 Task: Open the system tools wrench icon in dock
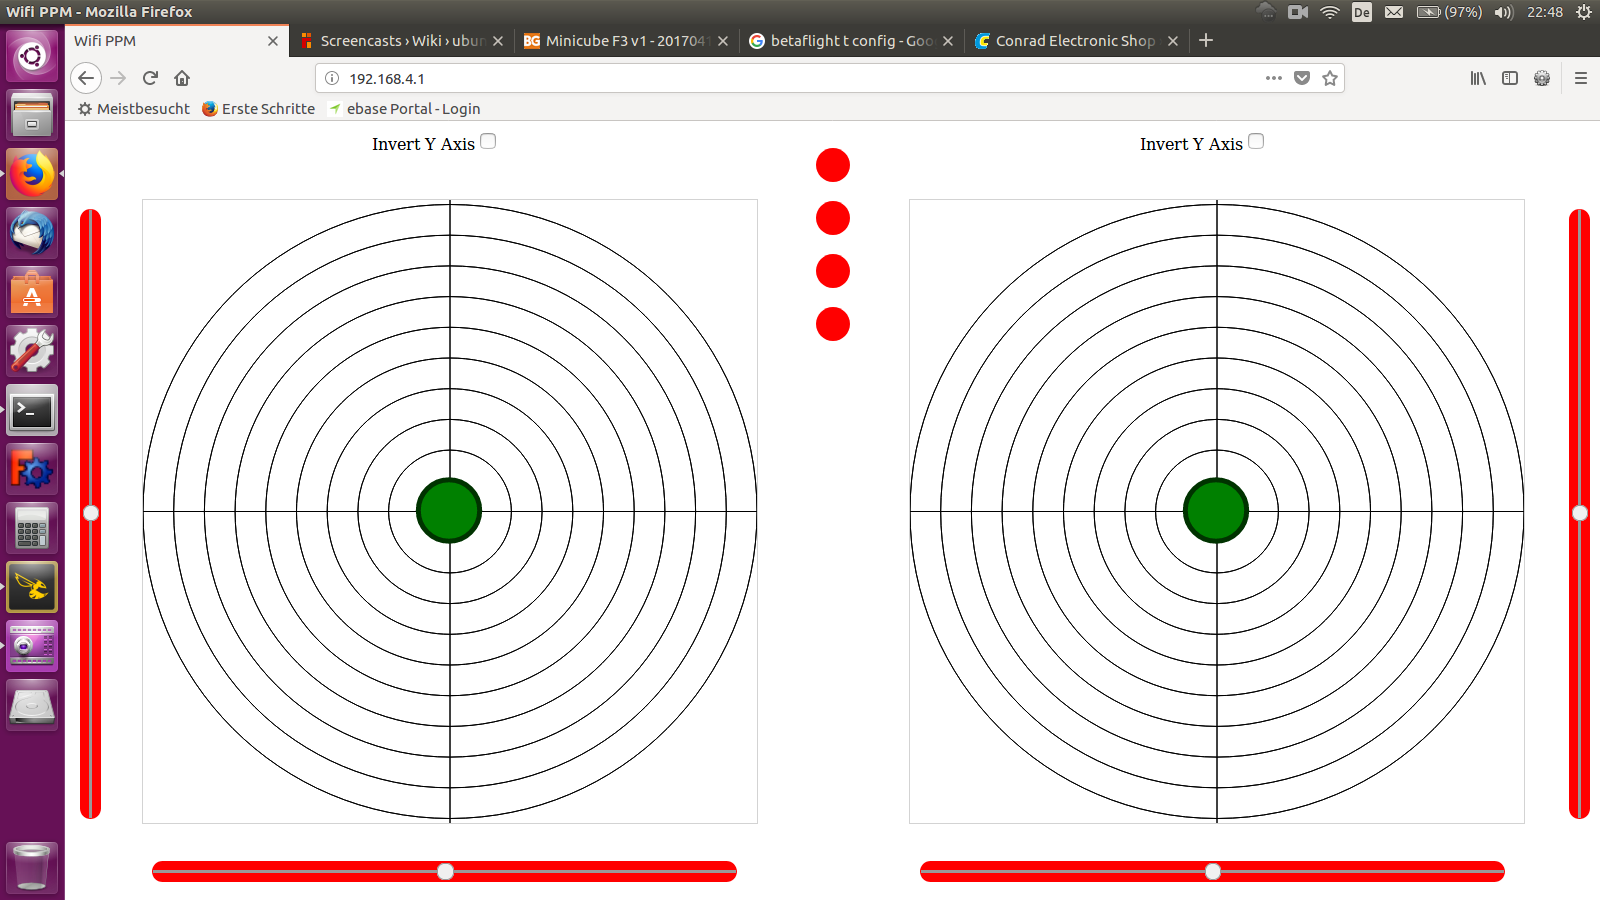pyautogui.click(x=32, y=351)
